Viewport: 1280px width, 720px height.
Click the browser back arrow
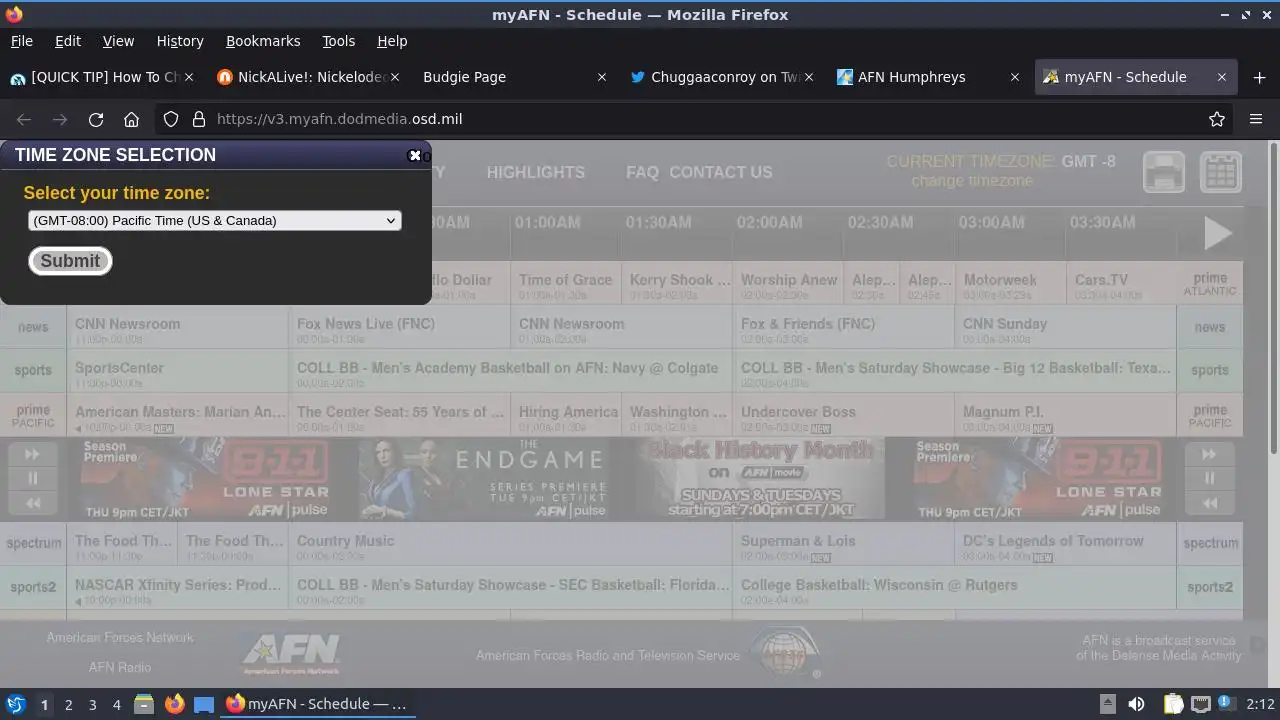click(24, 119)
